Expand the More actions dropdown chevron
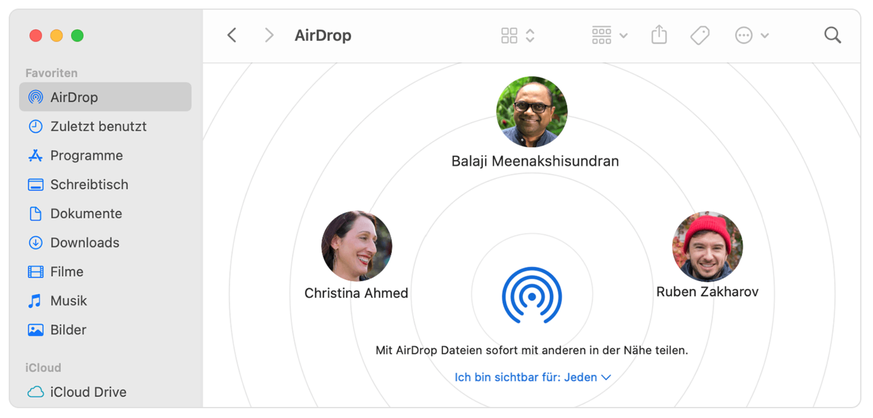873x418 pixels. tap(765, 36)
